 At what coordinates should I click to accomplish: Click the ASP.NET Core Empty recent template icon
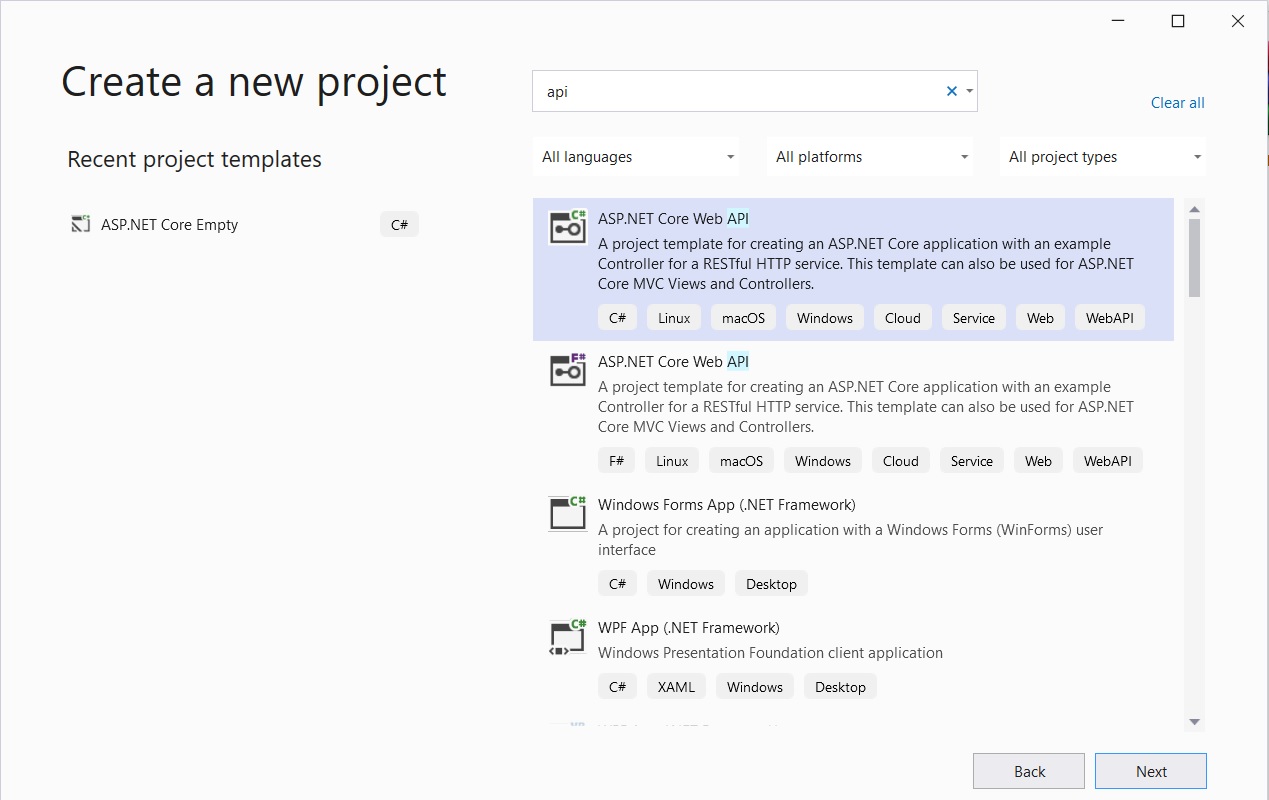[81, 224]
